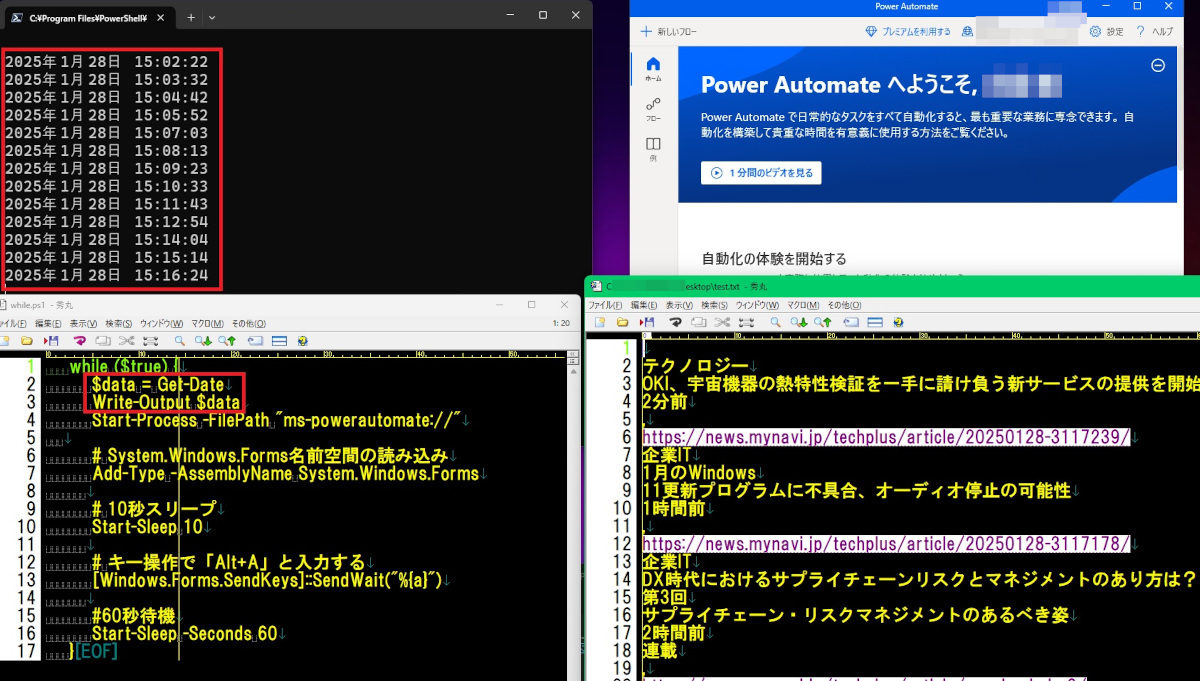Undo icon in test.txt editor toolbar
This screenshot has height=681, width=1200.
[x=675, y=322]
